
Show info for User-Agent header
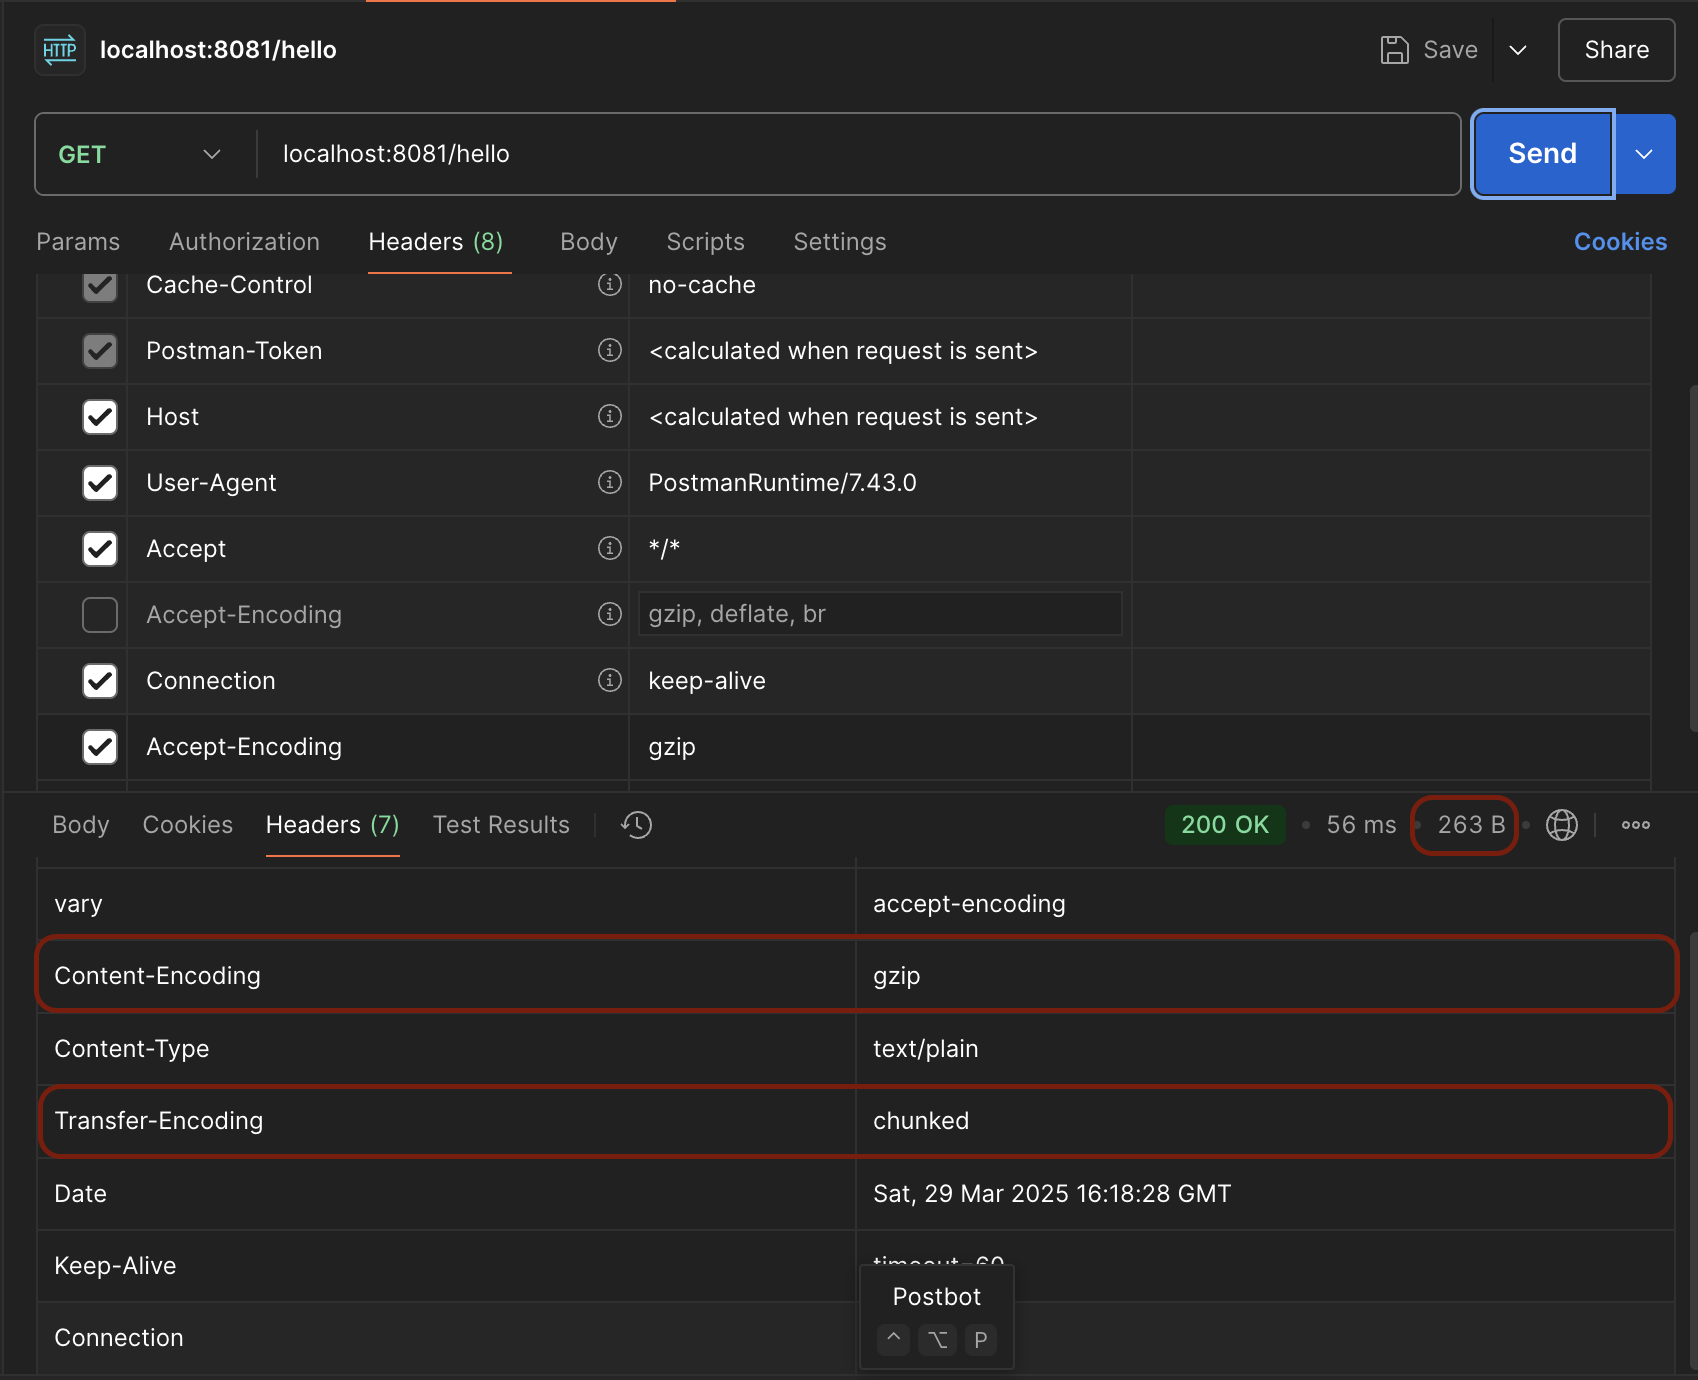(609, 483)
